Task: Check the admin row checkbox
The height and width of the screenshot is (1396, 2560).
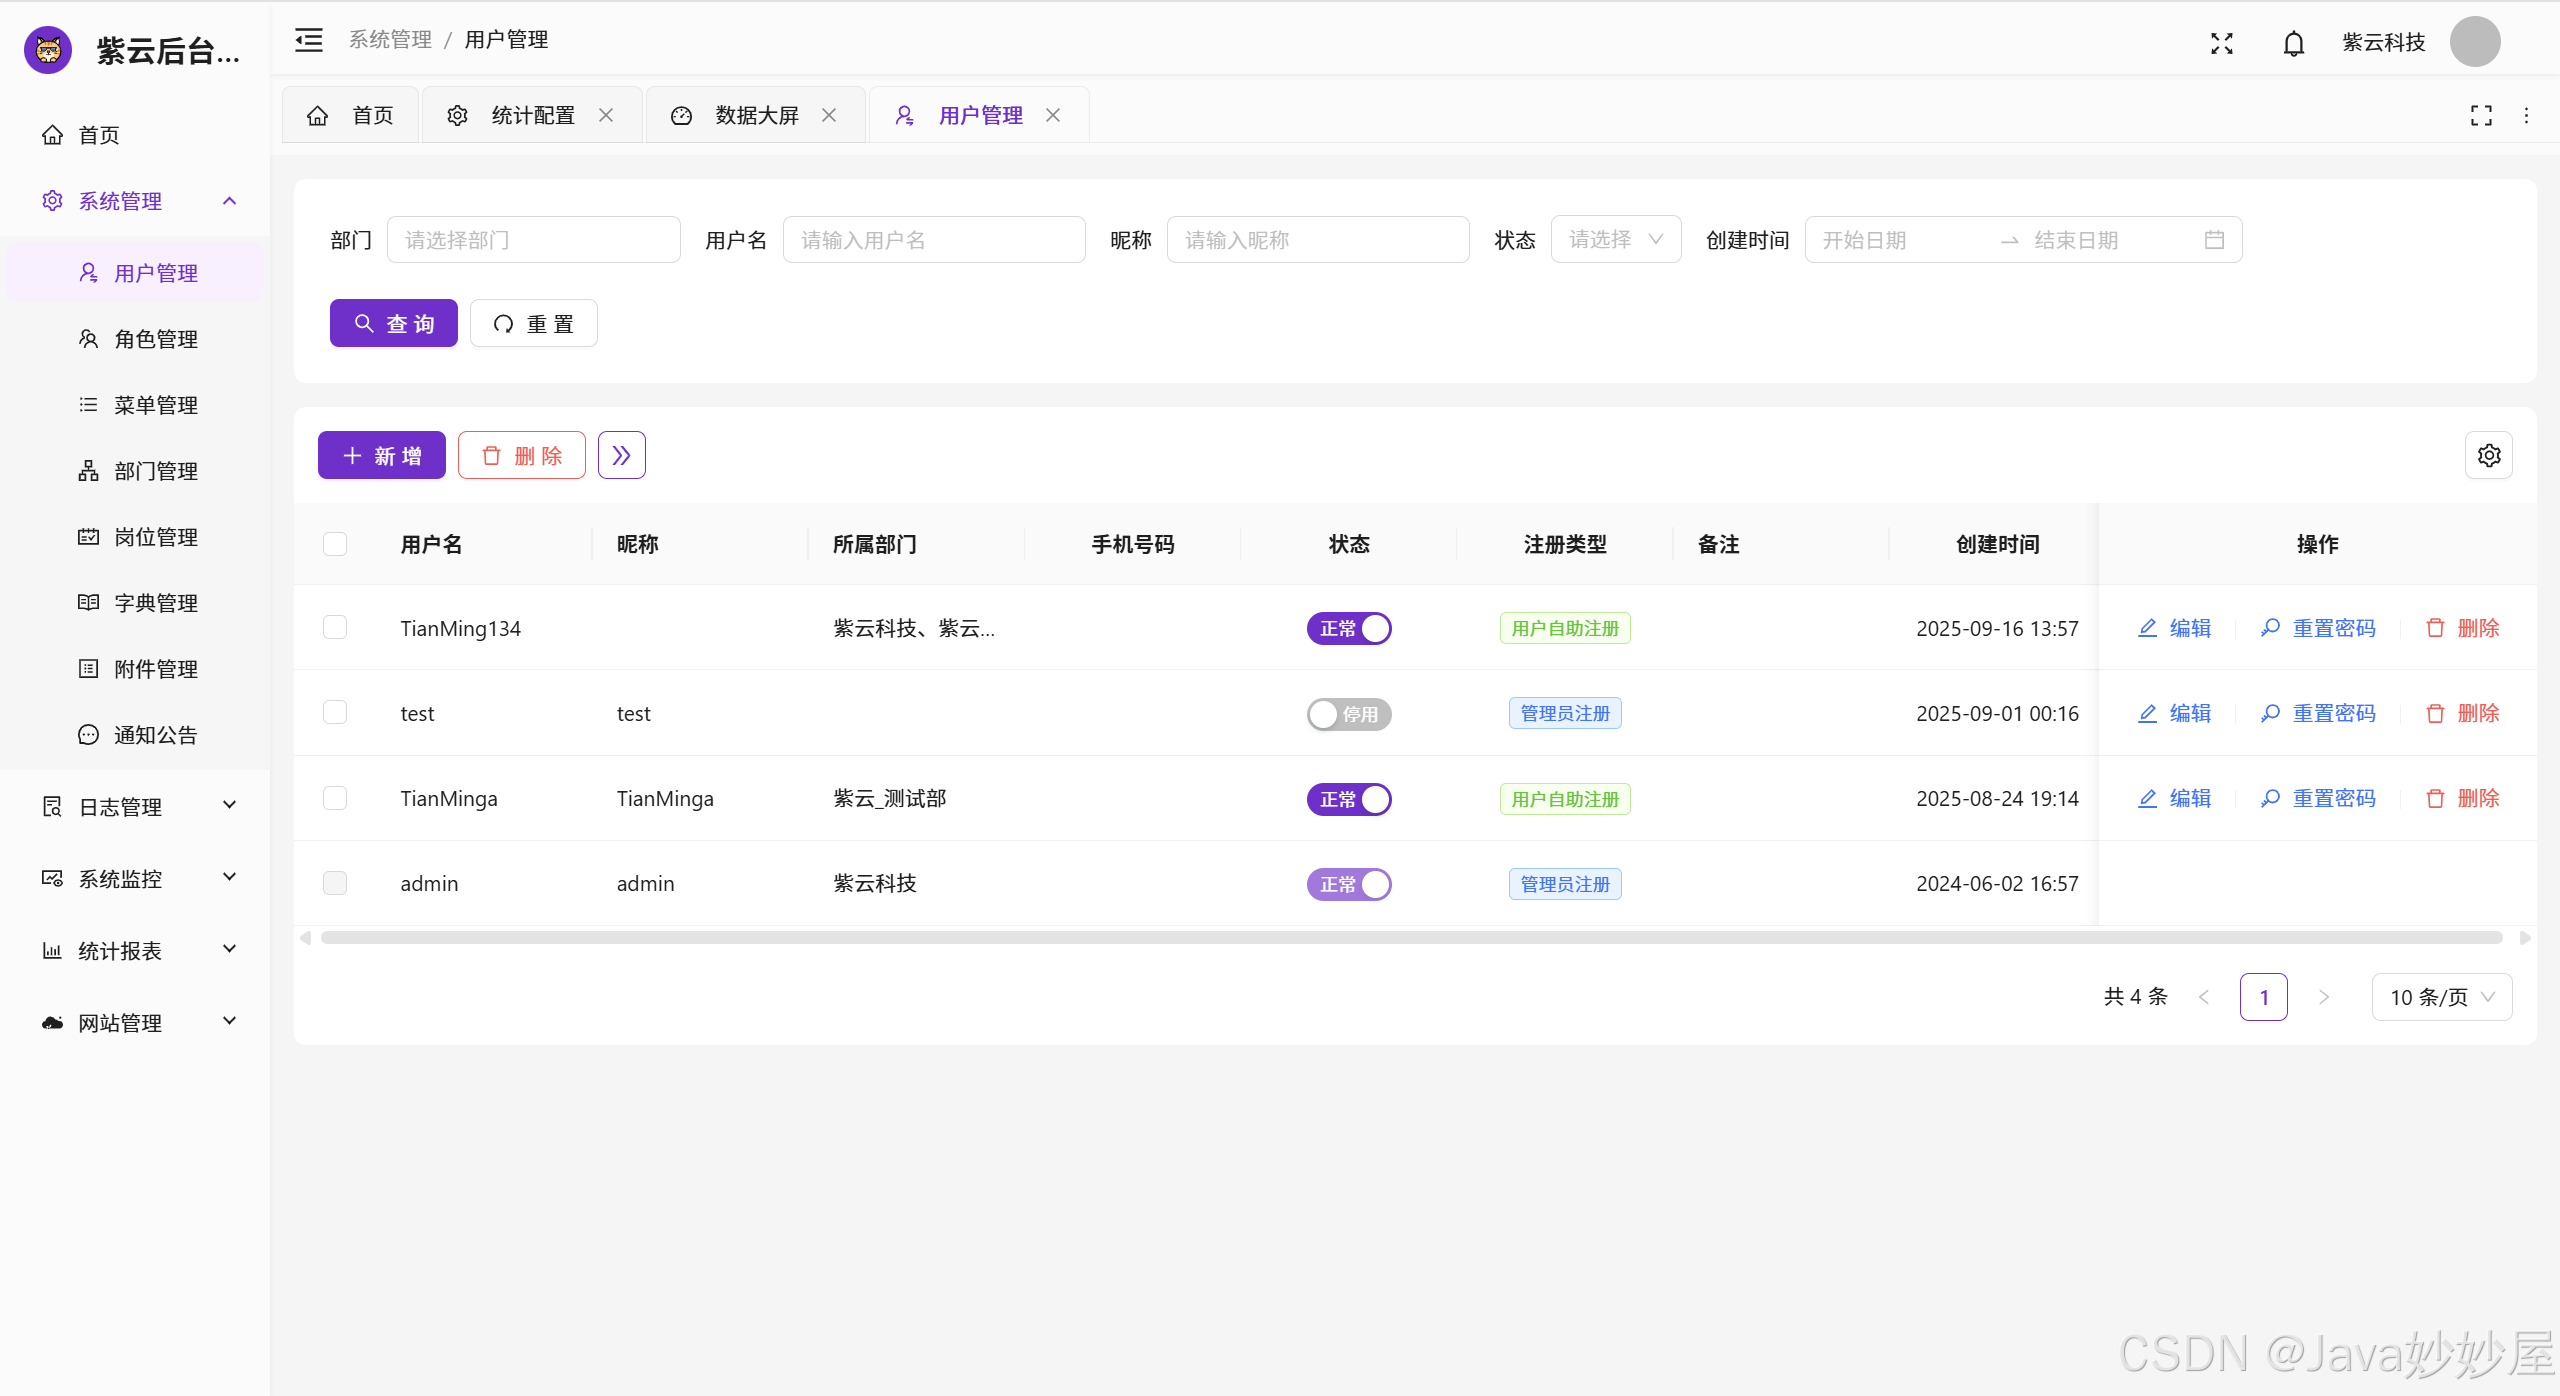Action: tap(335, 883)
